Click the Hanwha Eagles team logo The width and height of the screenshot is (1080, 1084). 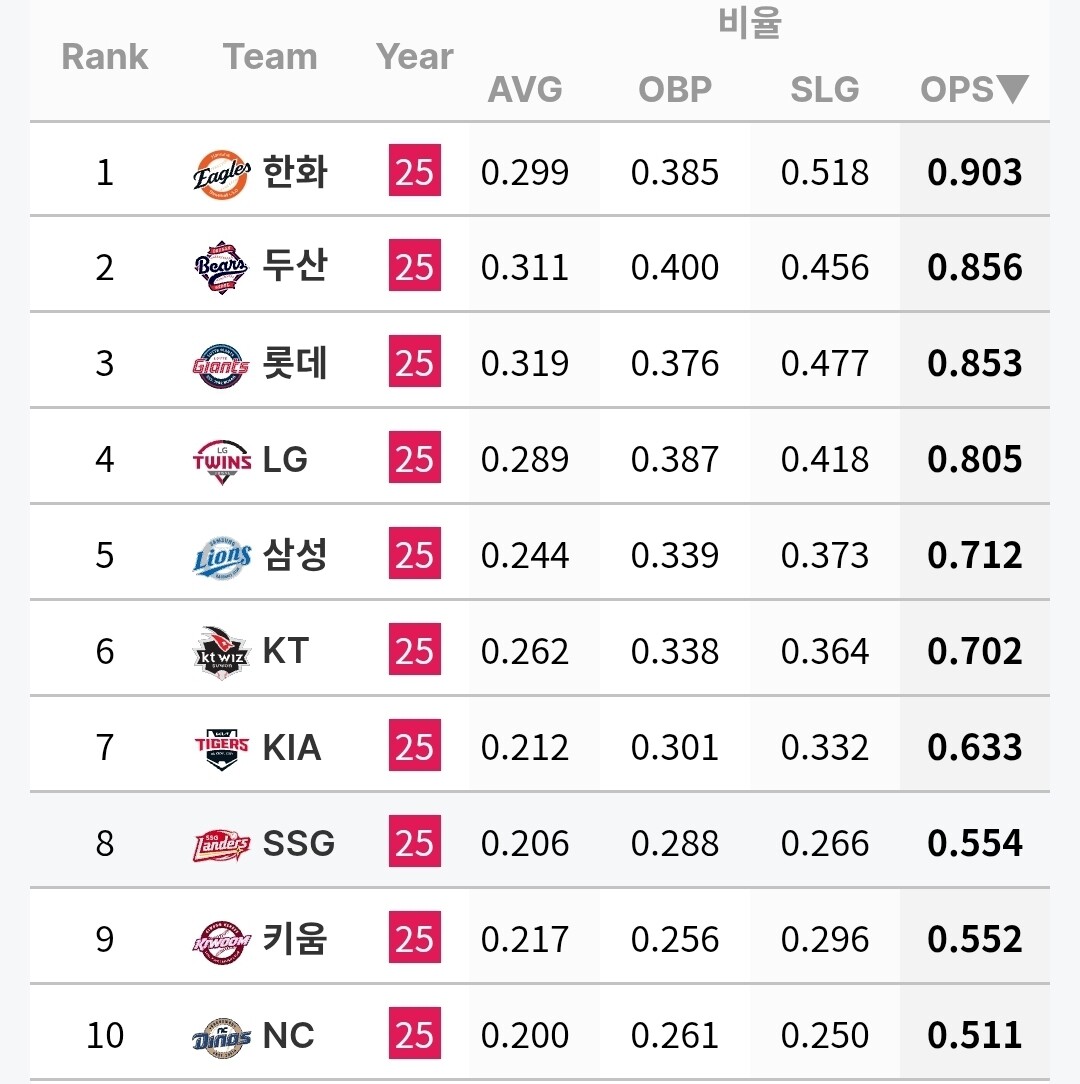point(222,173)
